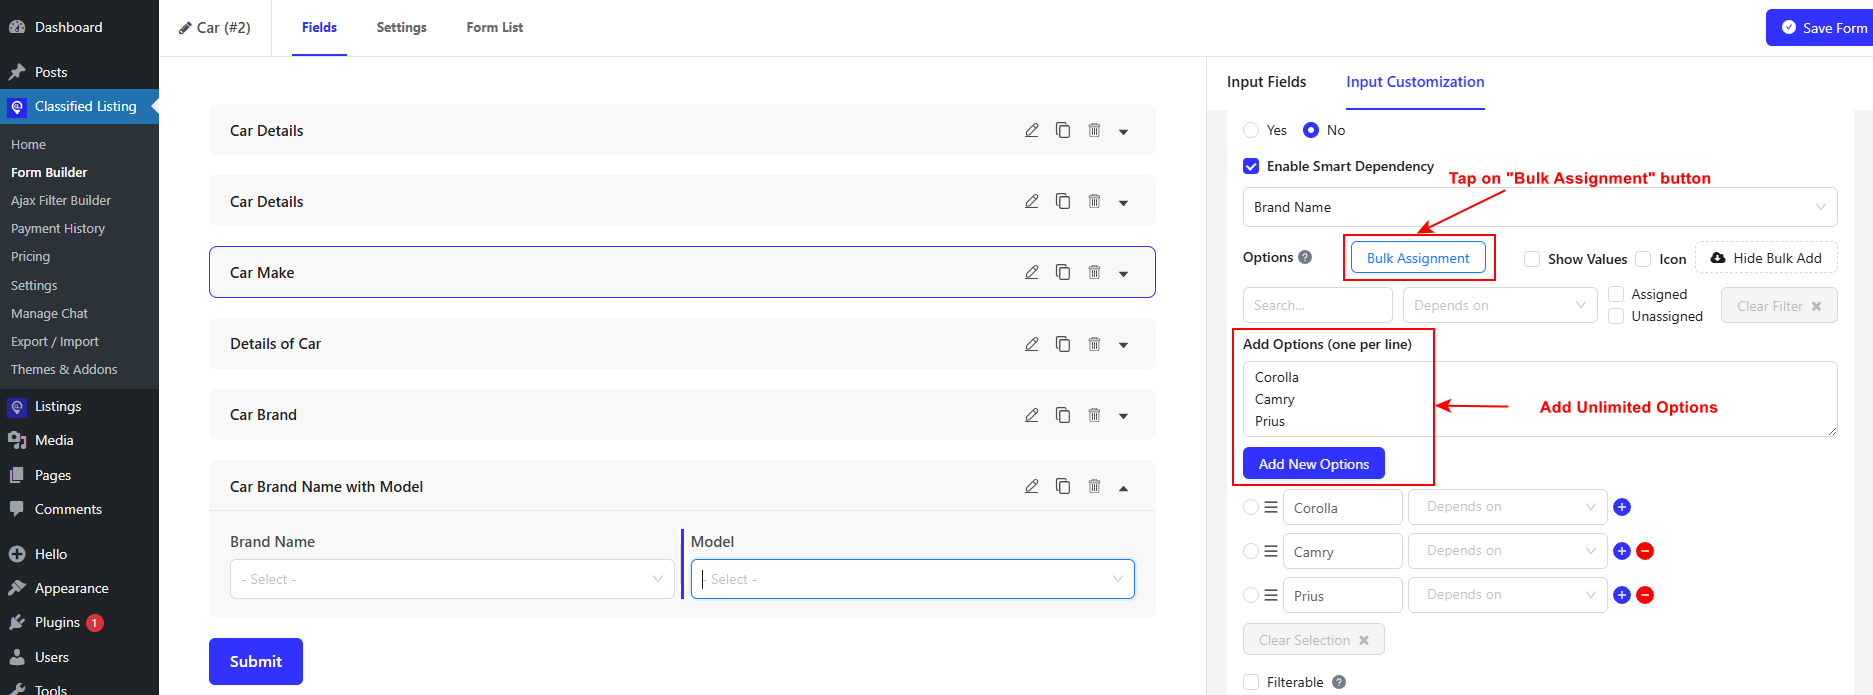The image size is (1873, 695).
Task: Open the Depends on dropdown for Corolla
Action: coord(1508,507)
